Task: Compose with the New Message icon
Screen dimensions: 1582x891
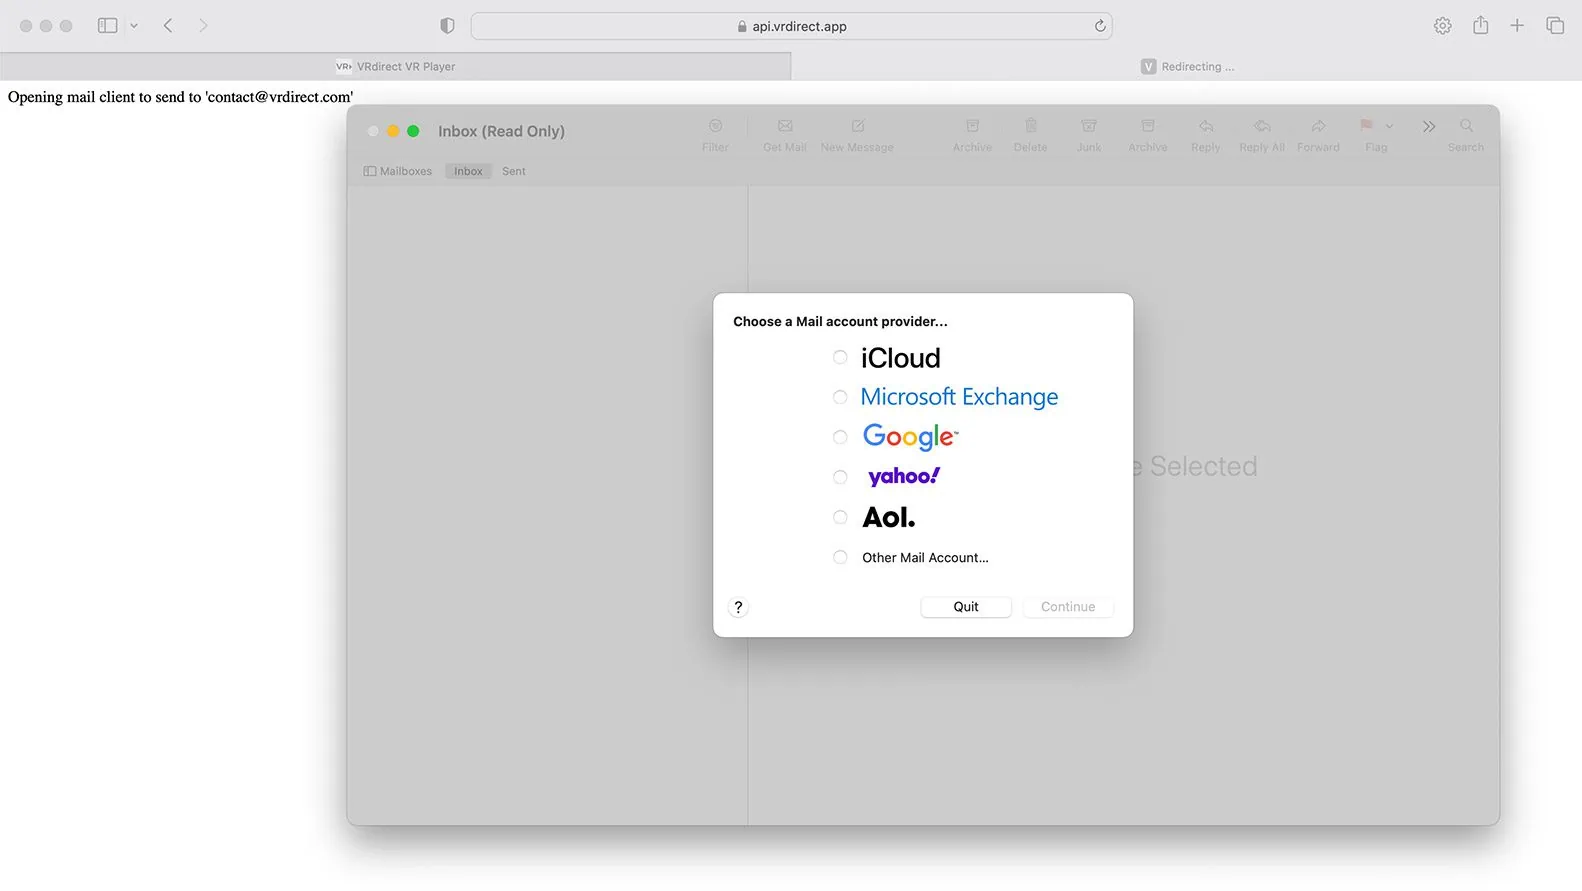Action: pyautogui.click(x=857, y=126)
